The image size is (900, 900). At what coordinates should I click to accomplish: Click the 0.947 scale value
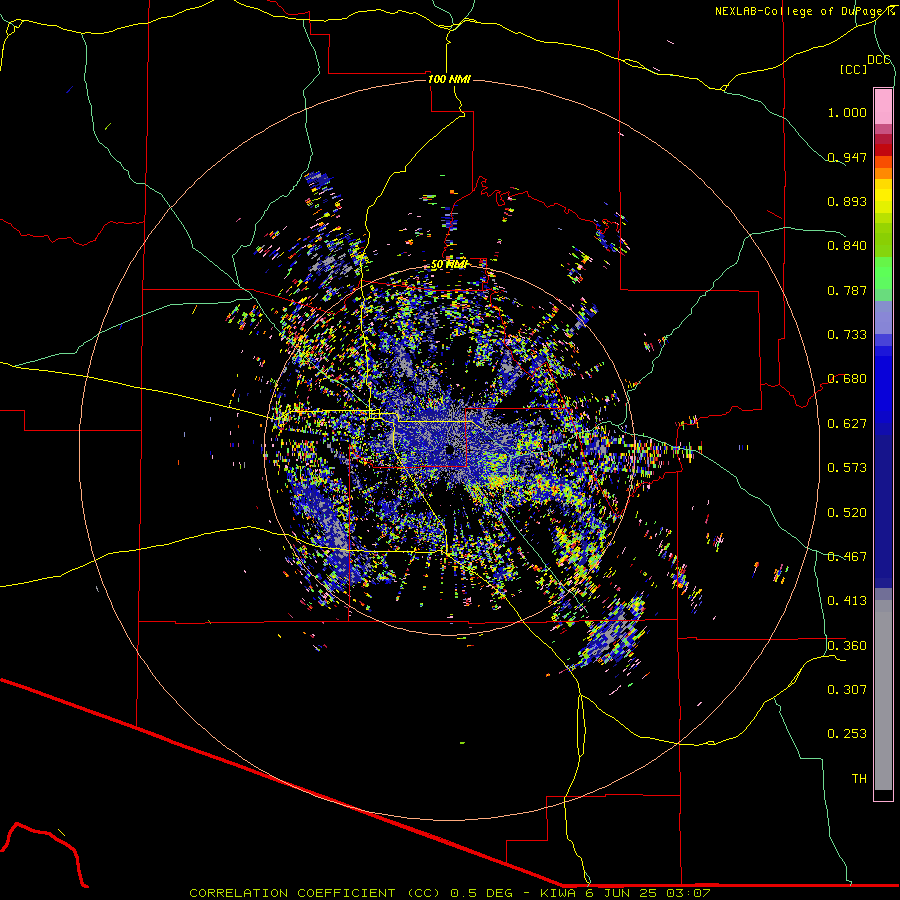[x=847, y=157]
